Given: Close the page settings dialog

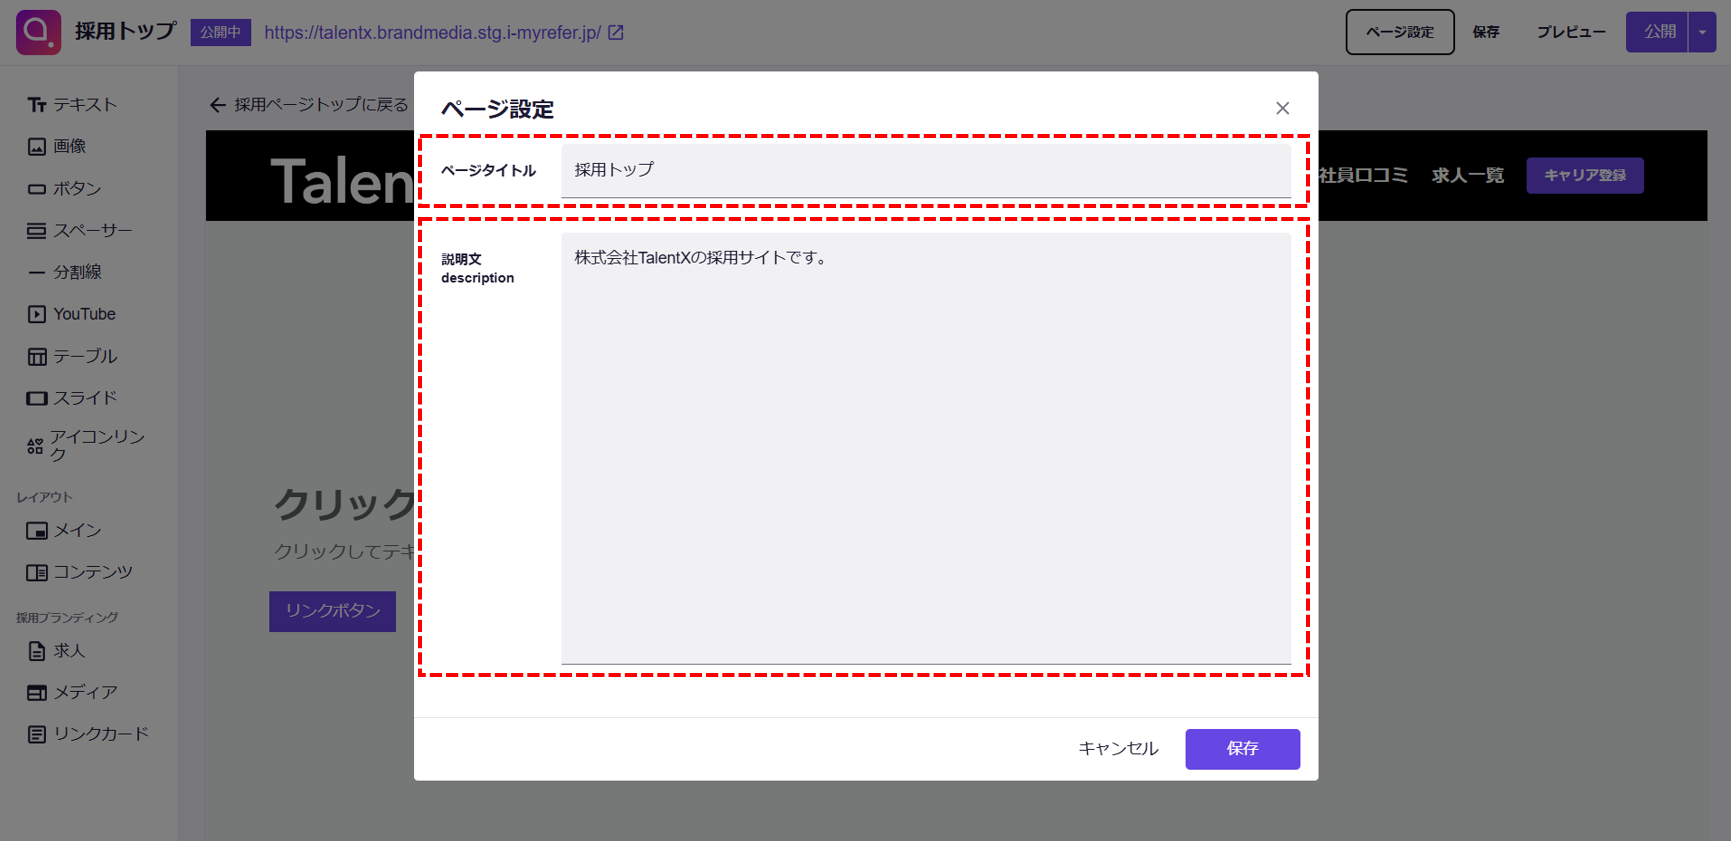Looking at the screenshot, I should 1282,108.
